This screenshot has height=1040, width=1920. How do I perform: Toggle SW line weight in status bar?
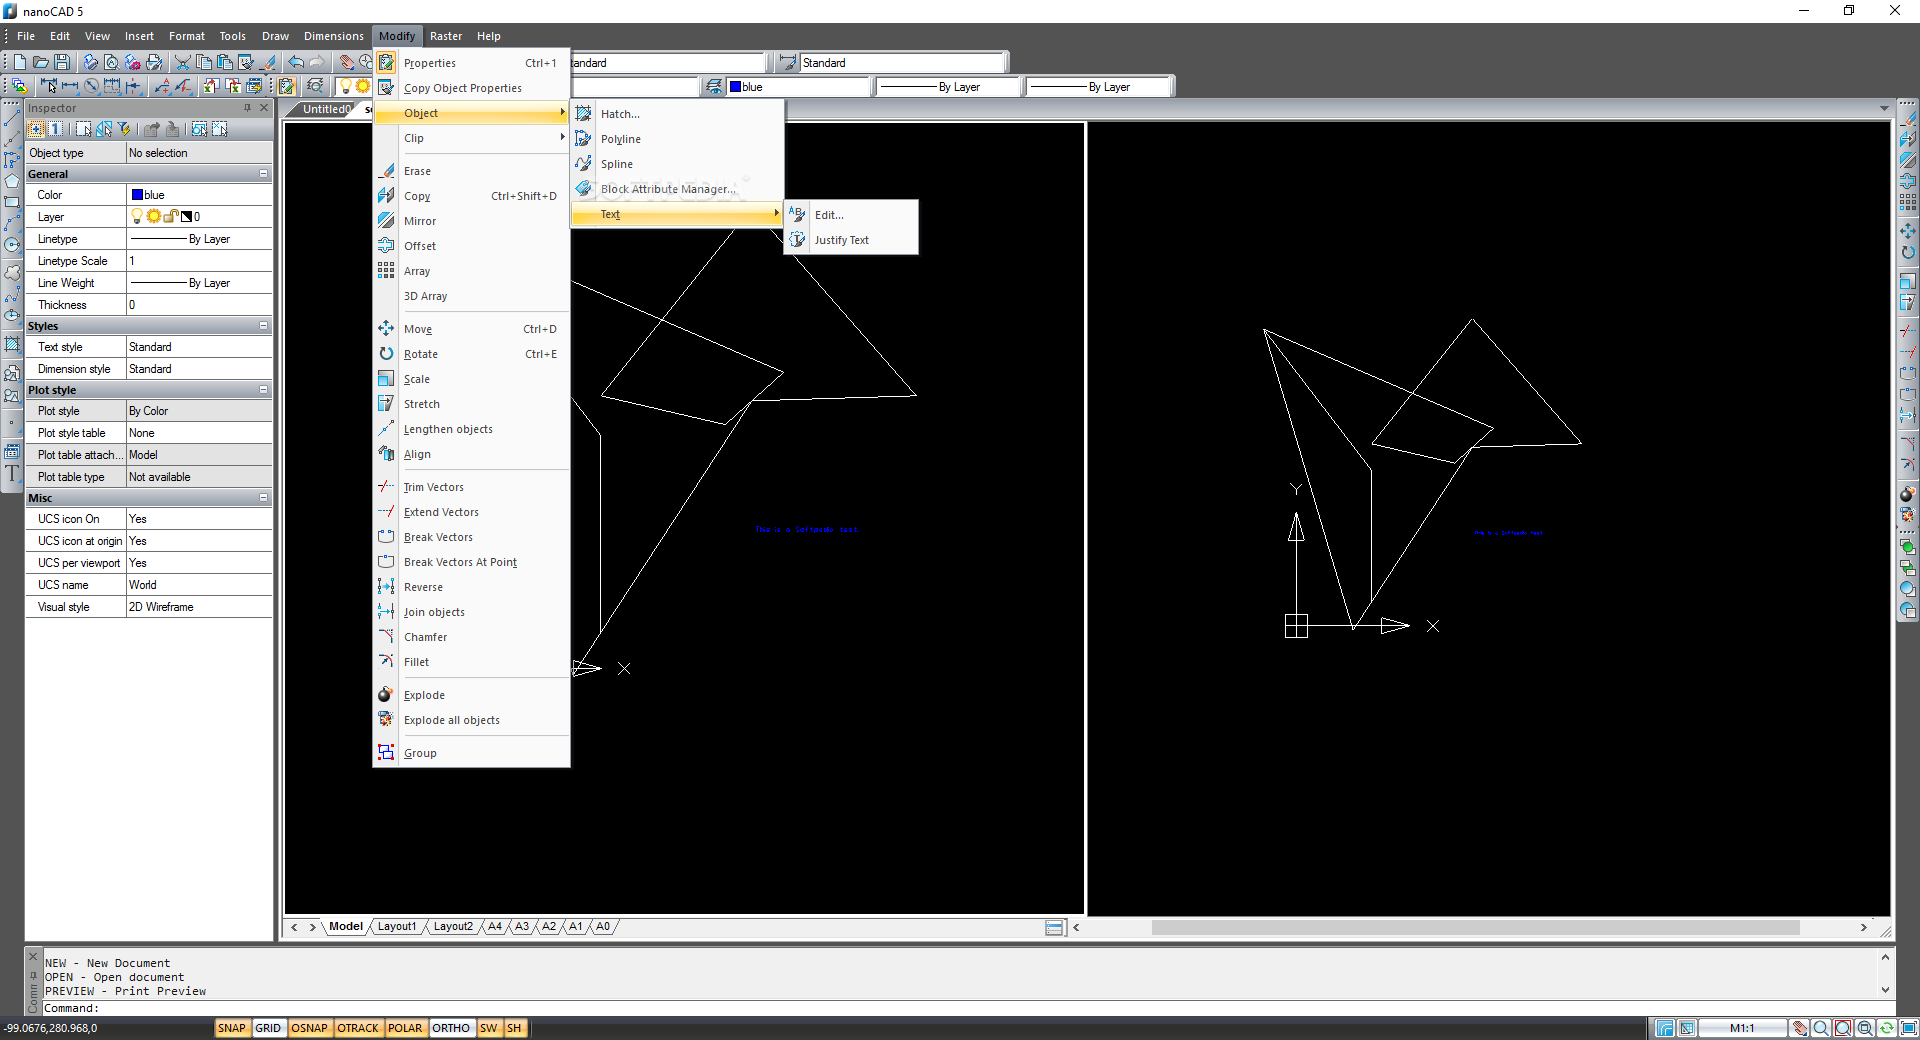click(x=488, y=1028)
